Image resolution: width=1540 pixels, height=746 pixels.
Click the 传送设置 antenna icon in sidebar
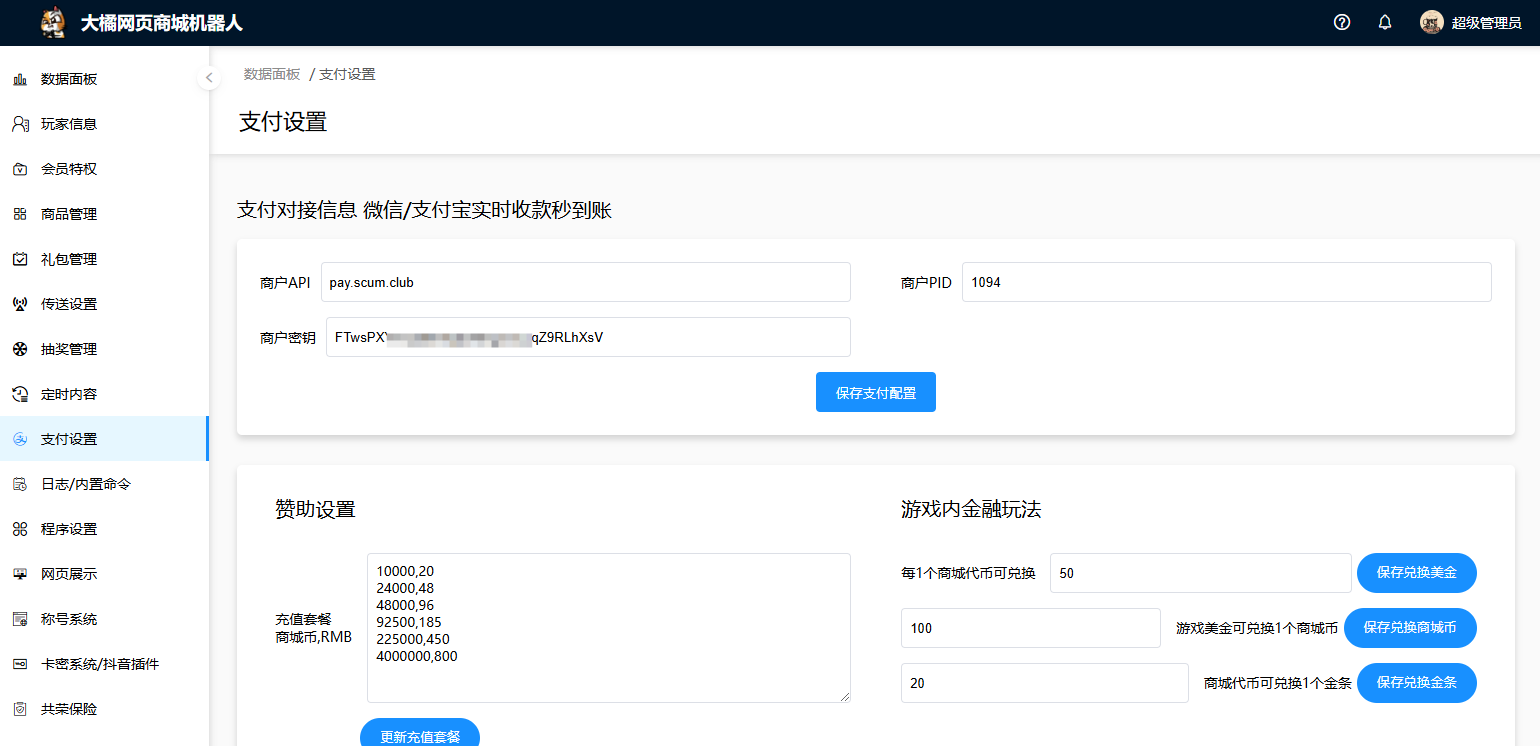coord(20,304)
